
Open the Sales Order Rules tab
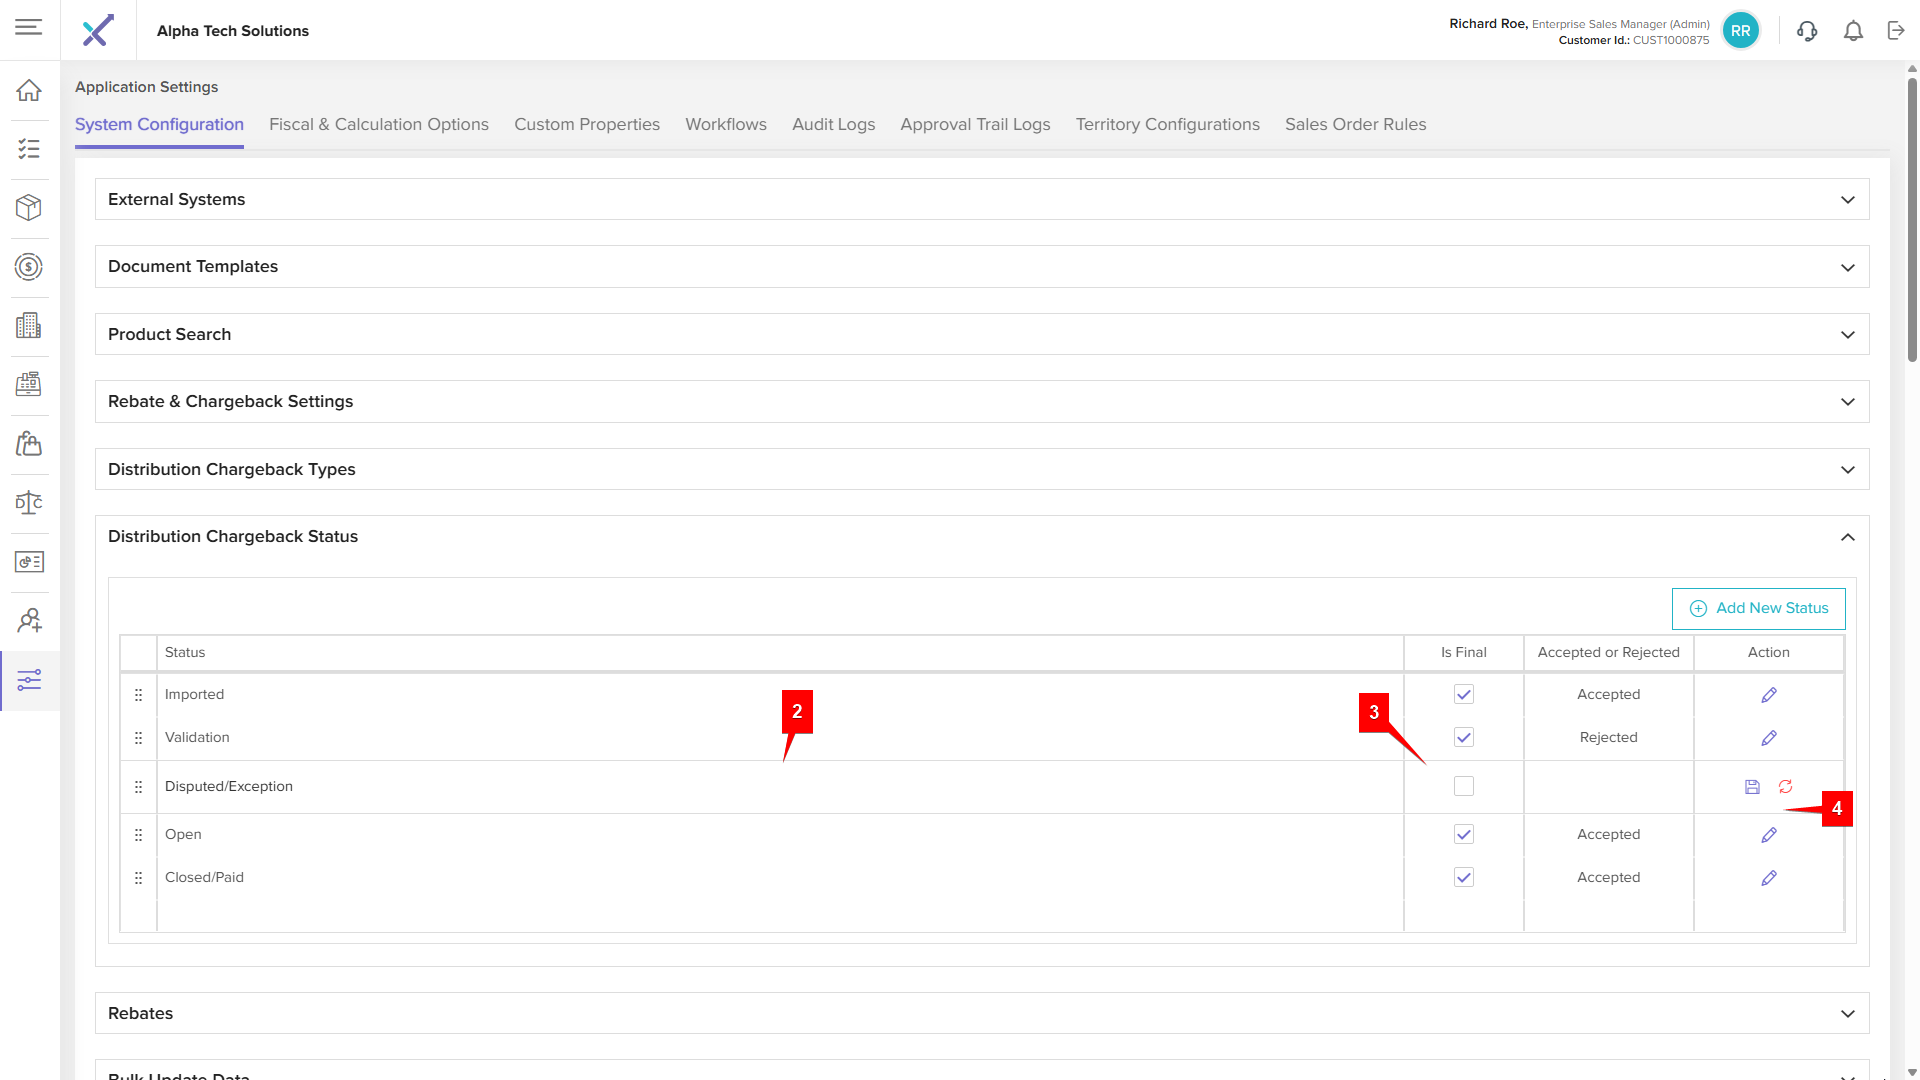click(1355, 124)
